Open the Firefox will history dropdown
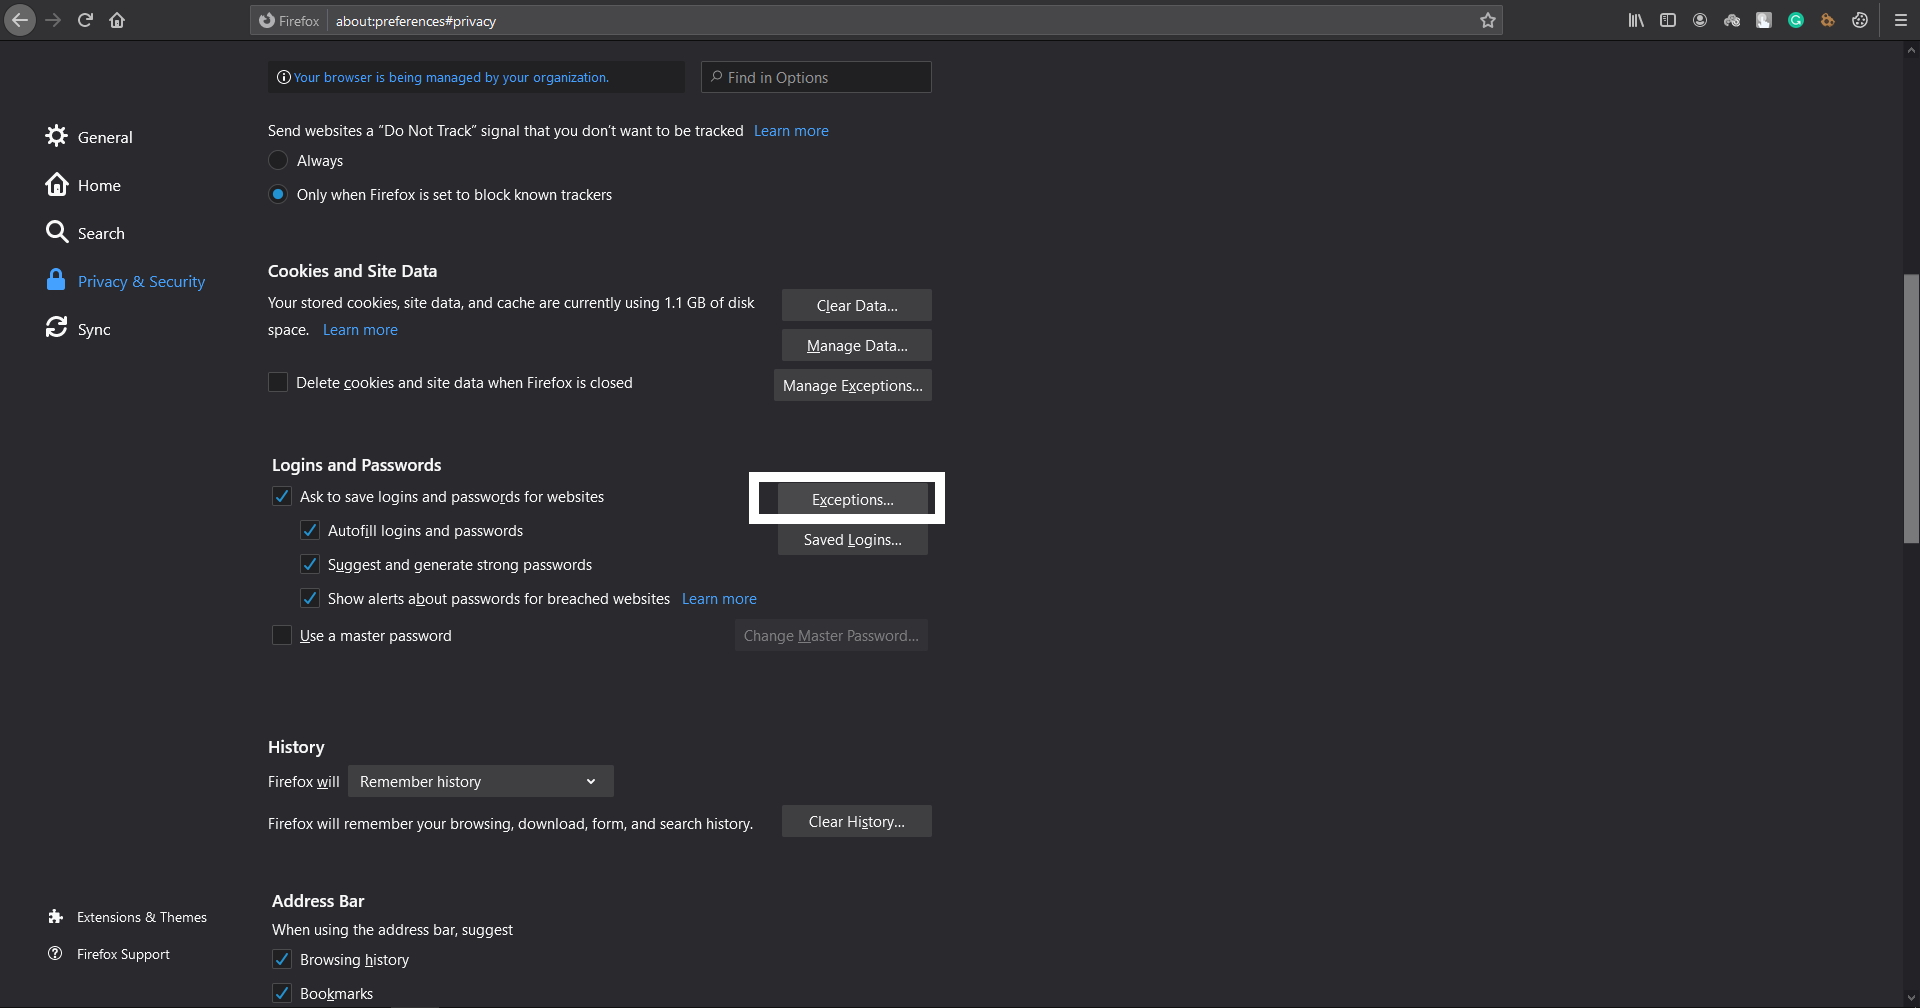The width and height of the screenshot is (1920, 1008). [480, 781]
